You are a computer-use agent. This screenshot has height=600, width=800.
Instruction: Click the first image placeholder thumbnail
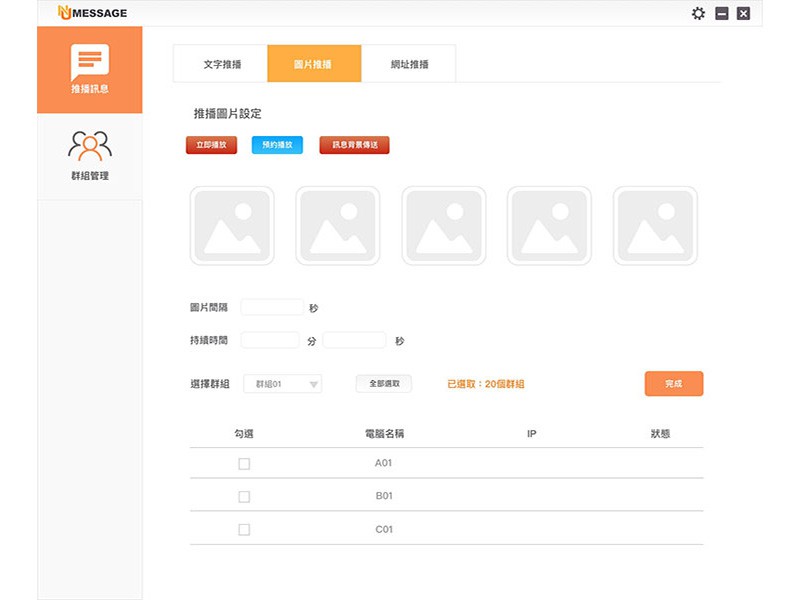[232, 226]
